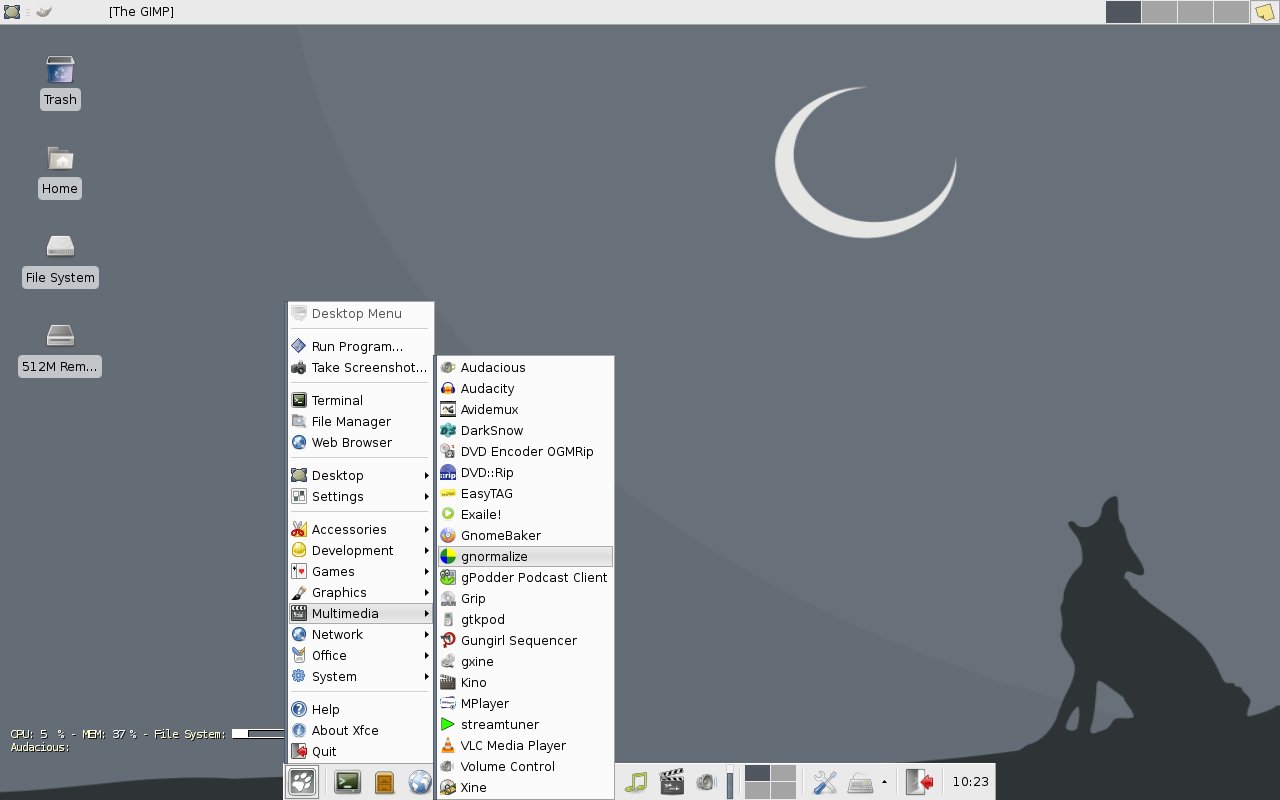This screenshot has width=1280, height=800.
Task: Choose the File Manager menu entry
Action: [x=361, y=421]
